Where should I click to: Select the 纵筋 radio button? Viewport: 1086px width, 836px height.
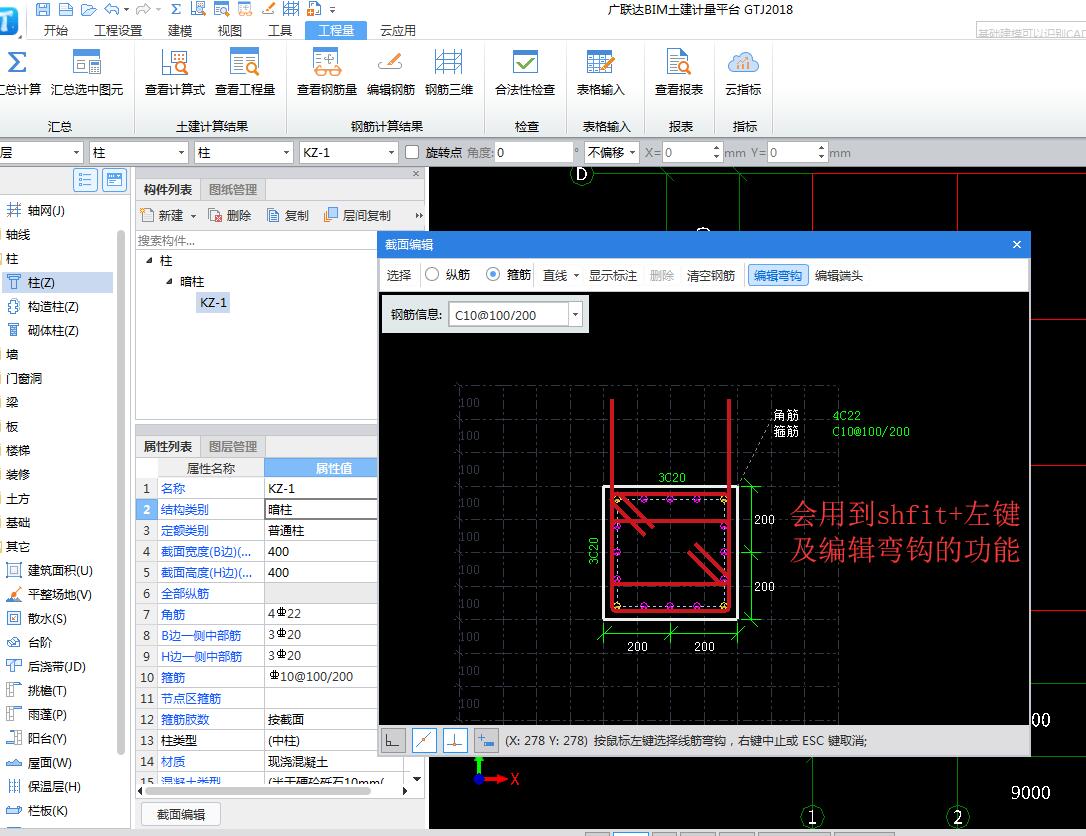(432, 275)
